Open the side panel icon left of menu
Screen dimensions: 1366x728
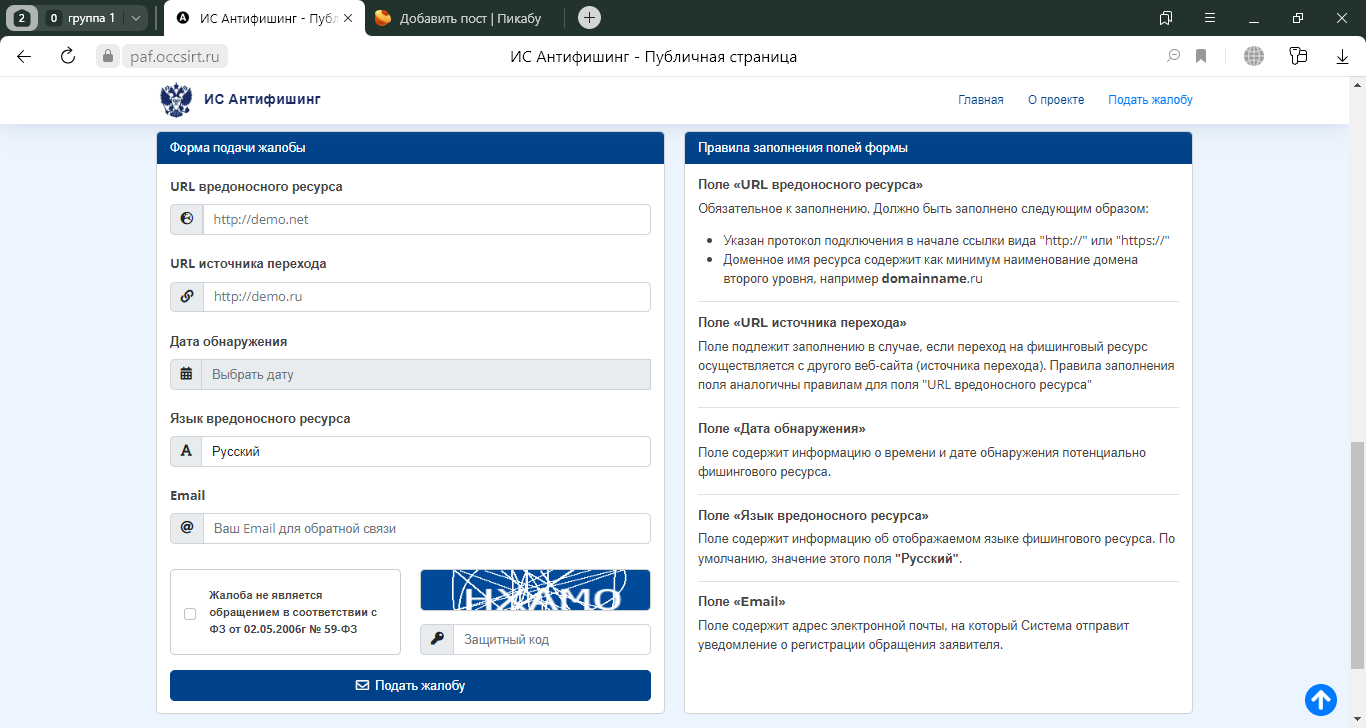point(1166,18)
